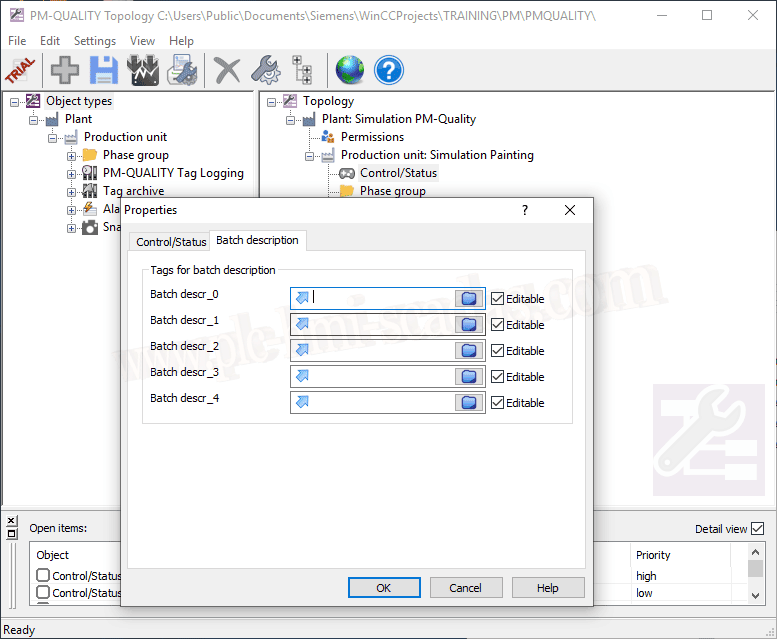Expand PM-QUALITY Tag Logging tree node
Image resolution: width=777 pixels, height=639 pixels.
coord(72,173)
